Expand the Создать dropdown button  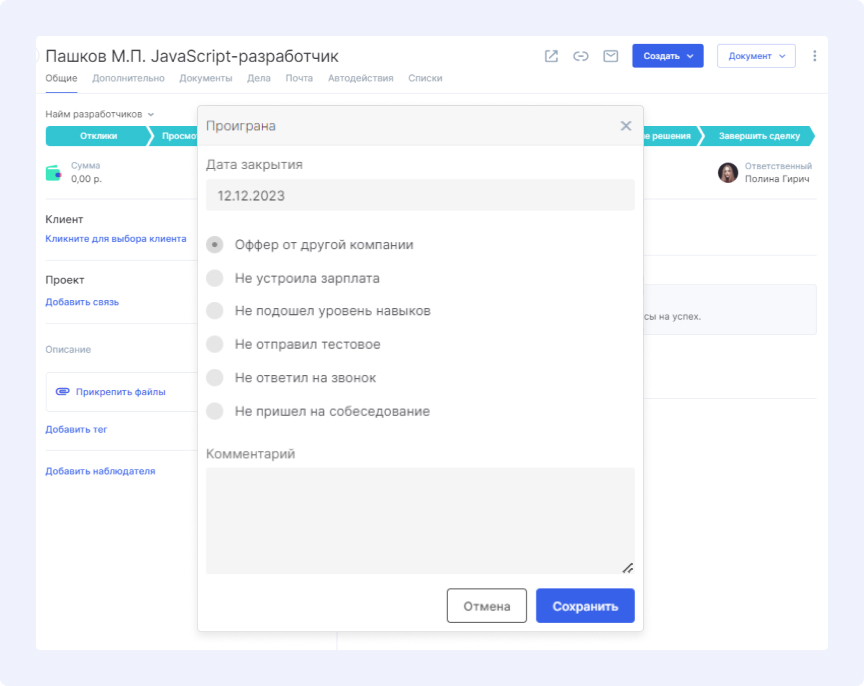coord(668,56)
